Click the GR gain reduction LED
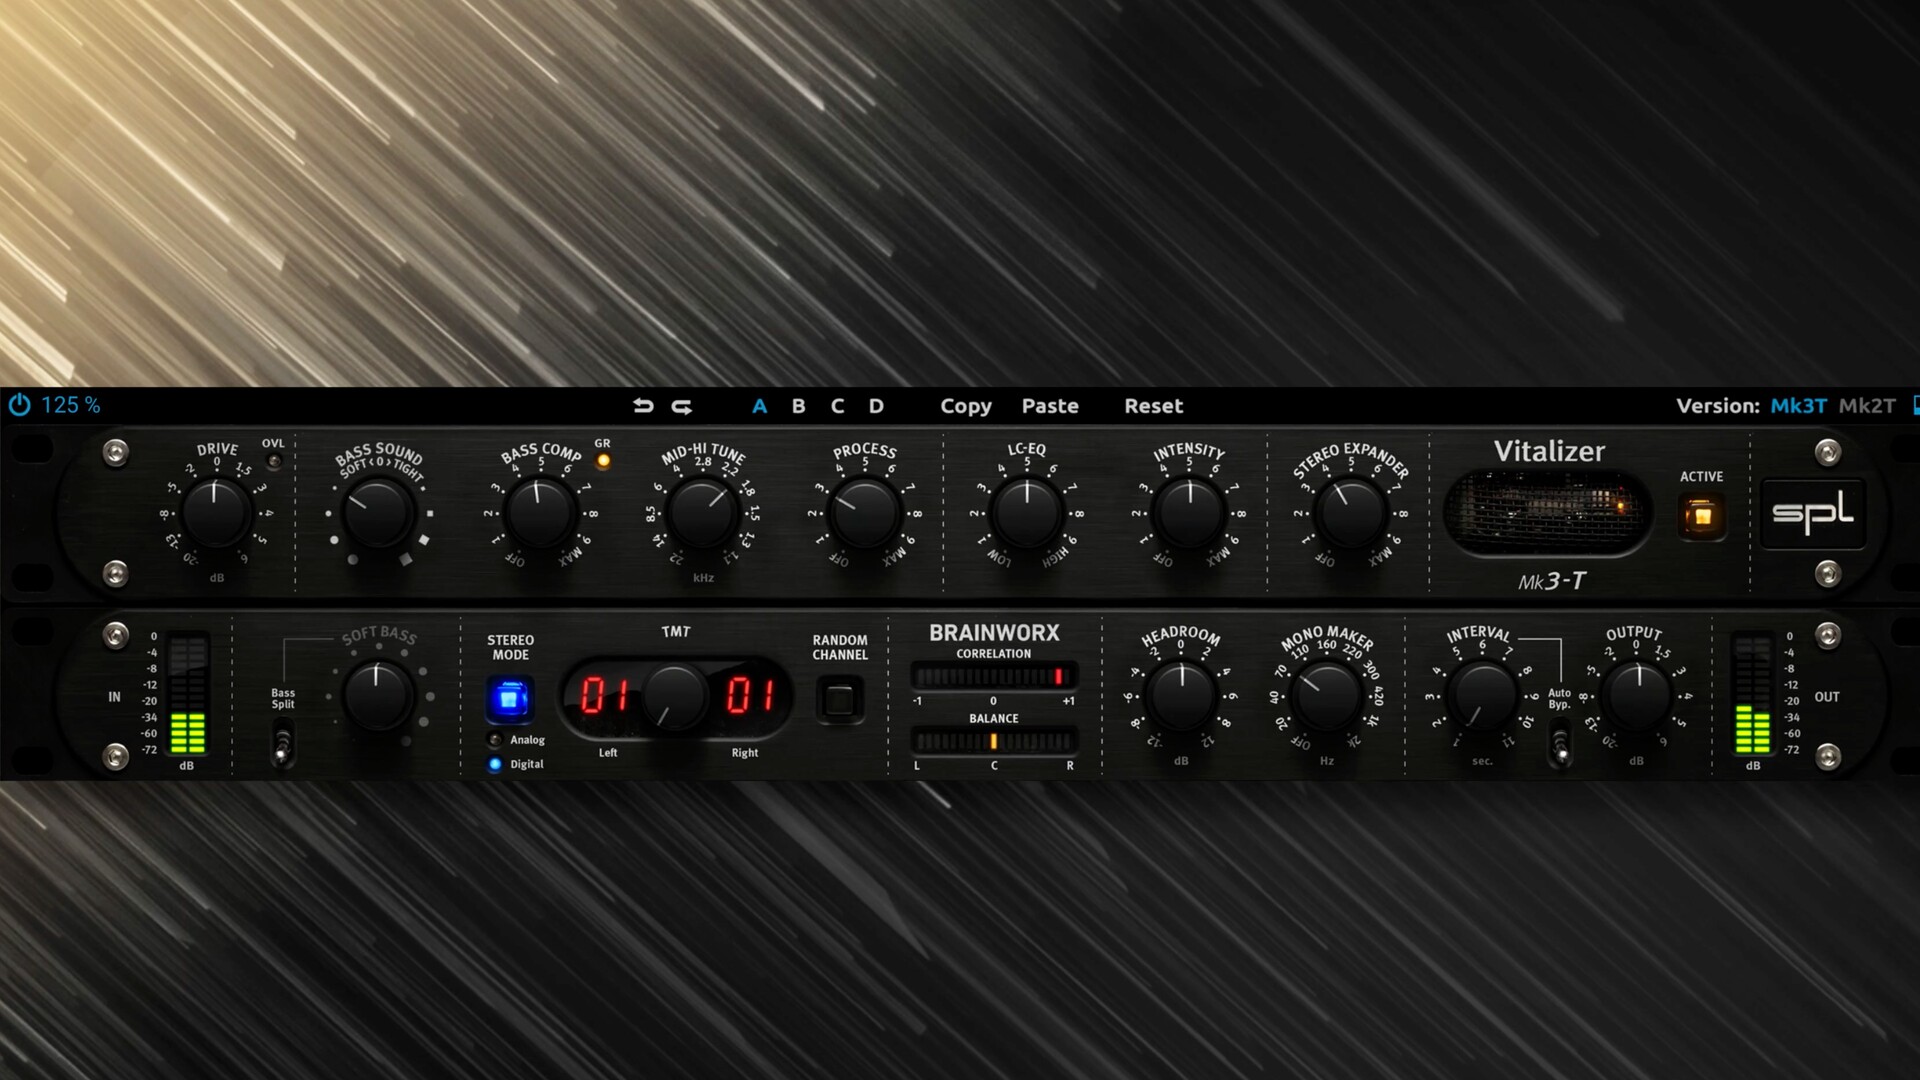The image size is (1920, 1080). point(602,461)
